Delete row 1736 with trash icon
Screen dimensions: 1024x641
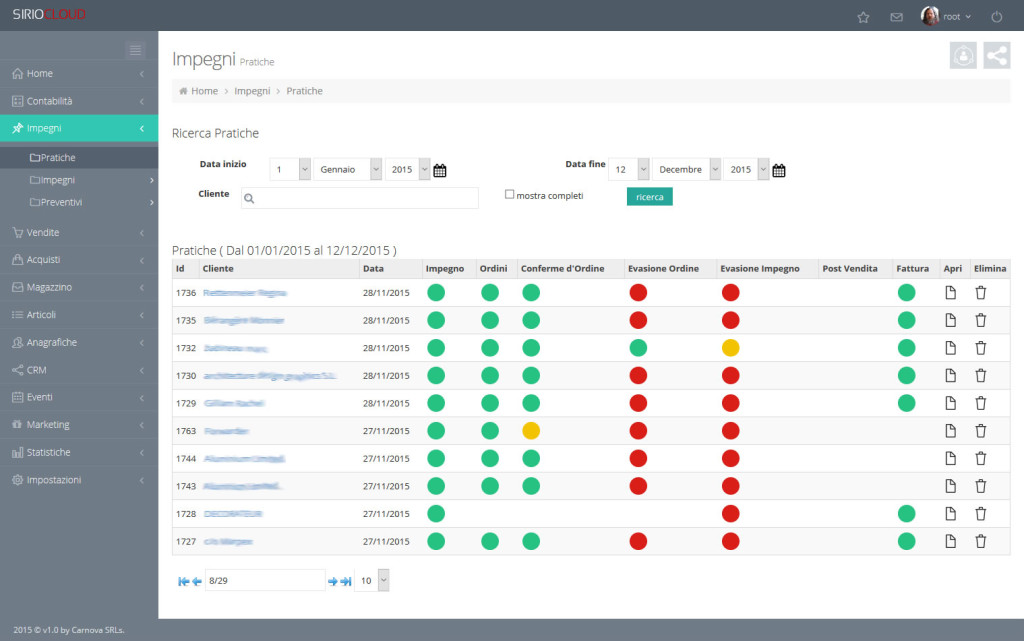coord(980,292)
